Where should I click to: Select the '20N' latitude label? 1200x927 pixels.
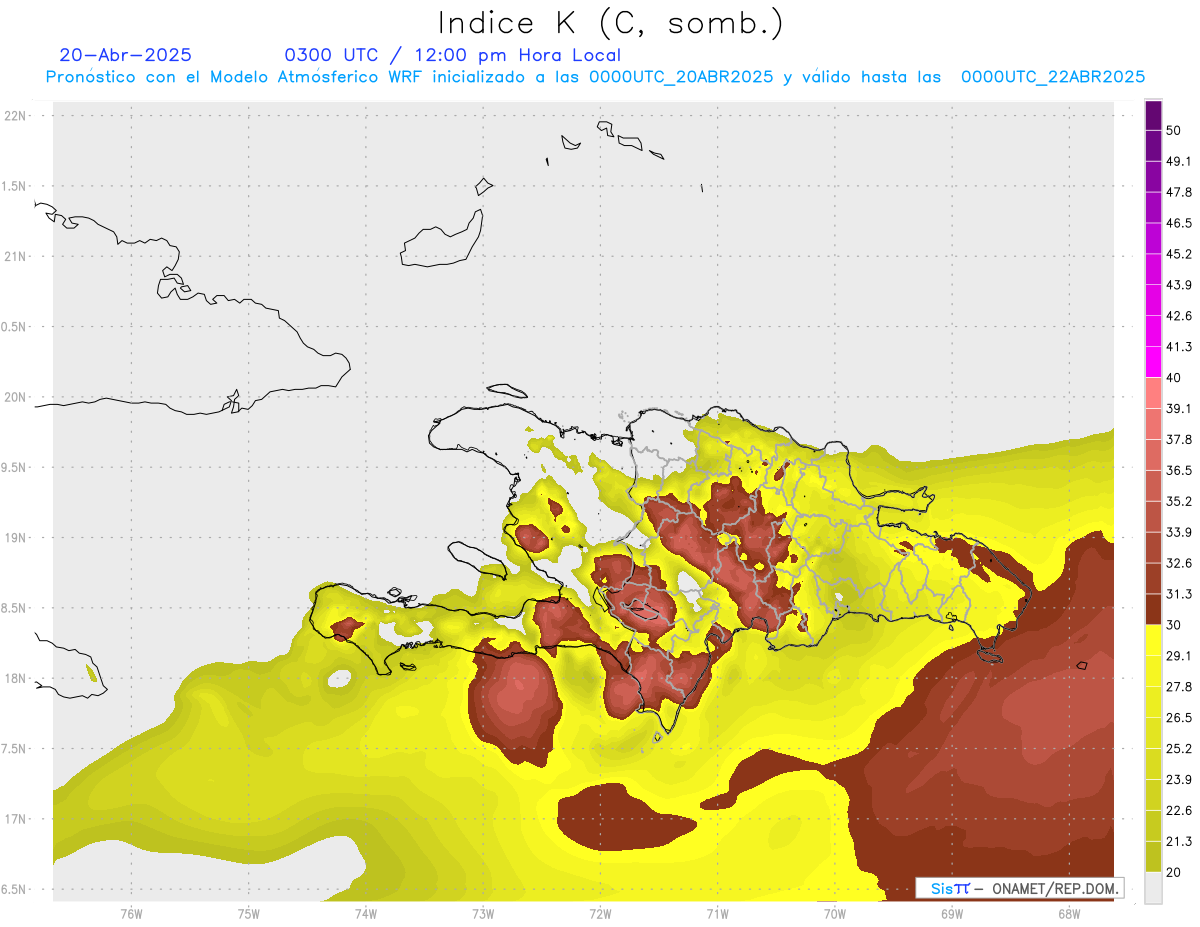pos(17,397)
